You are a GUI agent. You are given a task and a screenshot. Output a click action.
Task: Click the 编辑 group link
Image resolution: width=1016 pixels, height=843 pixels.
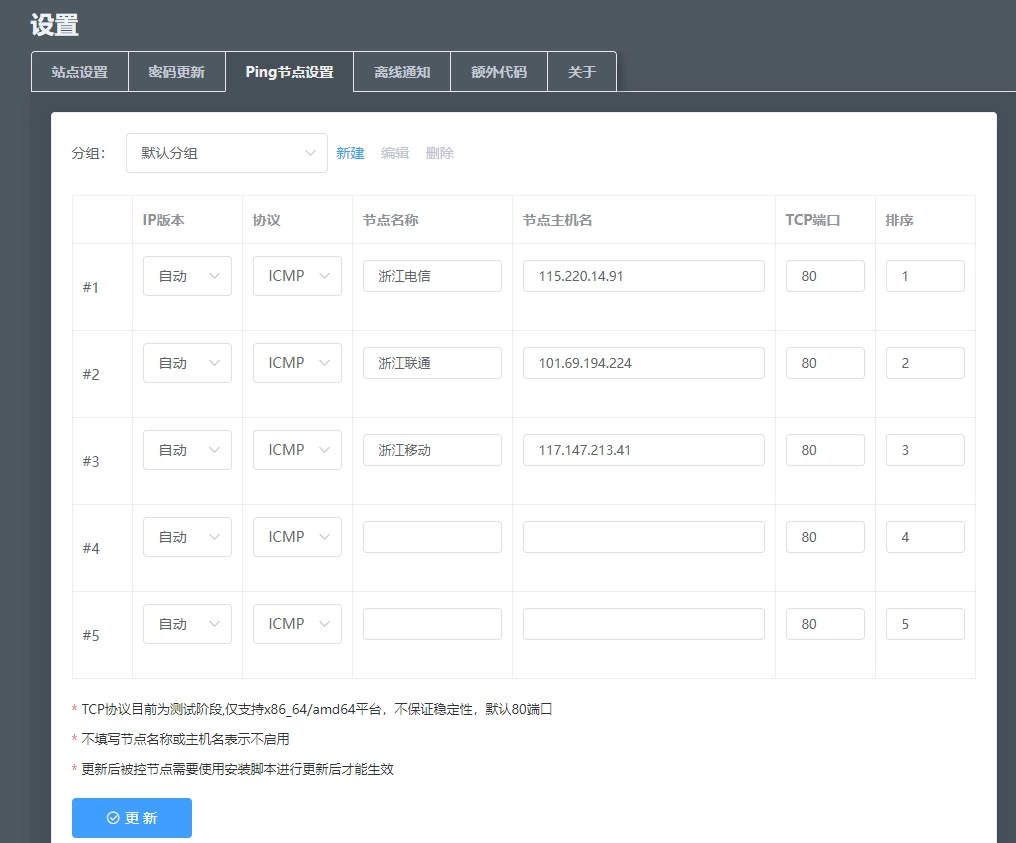[395, 153]
